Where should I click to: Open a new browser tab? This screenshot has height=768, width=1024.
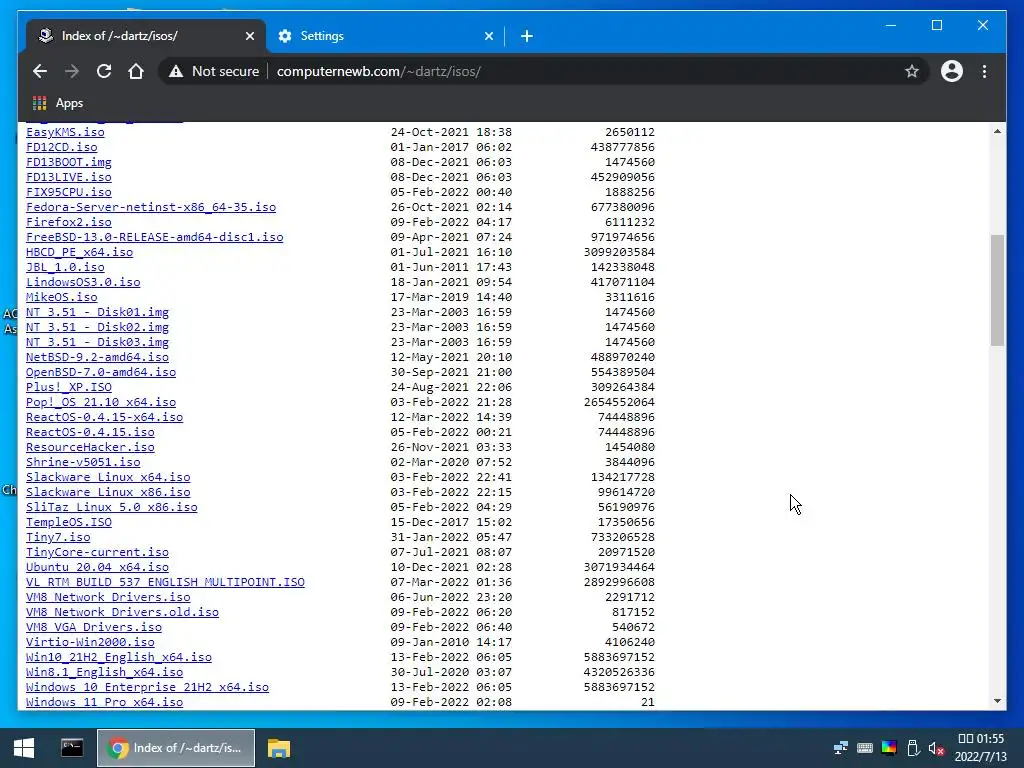click(526, 36)
